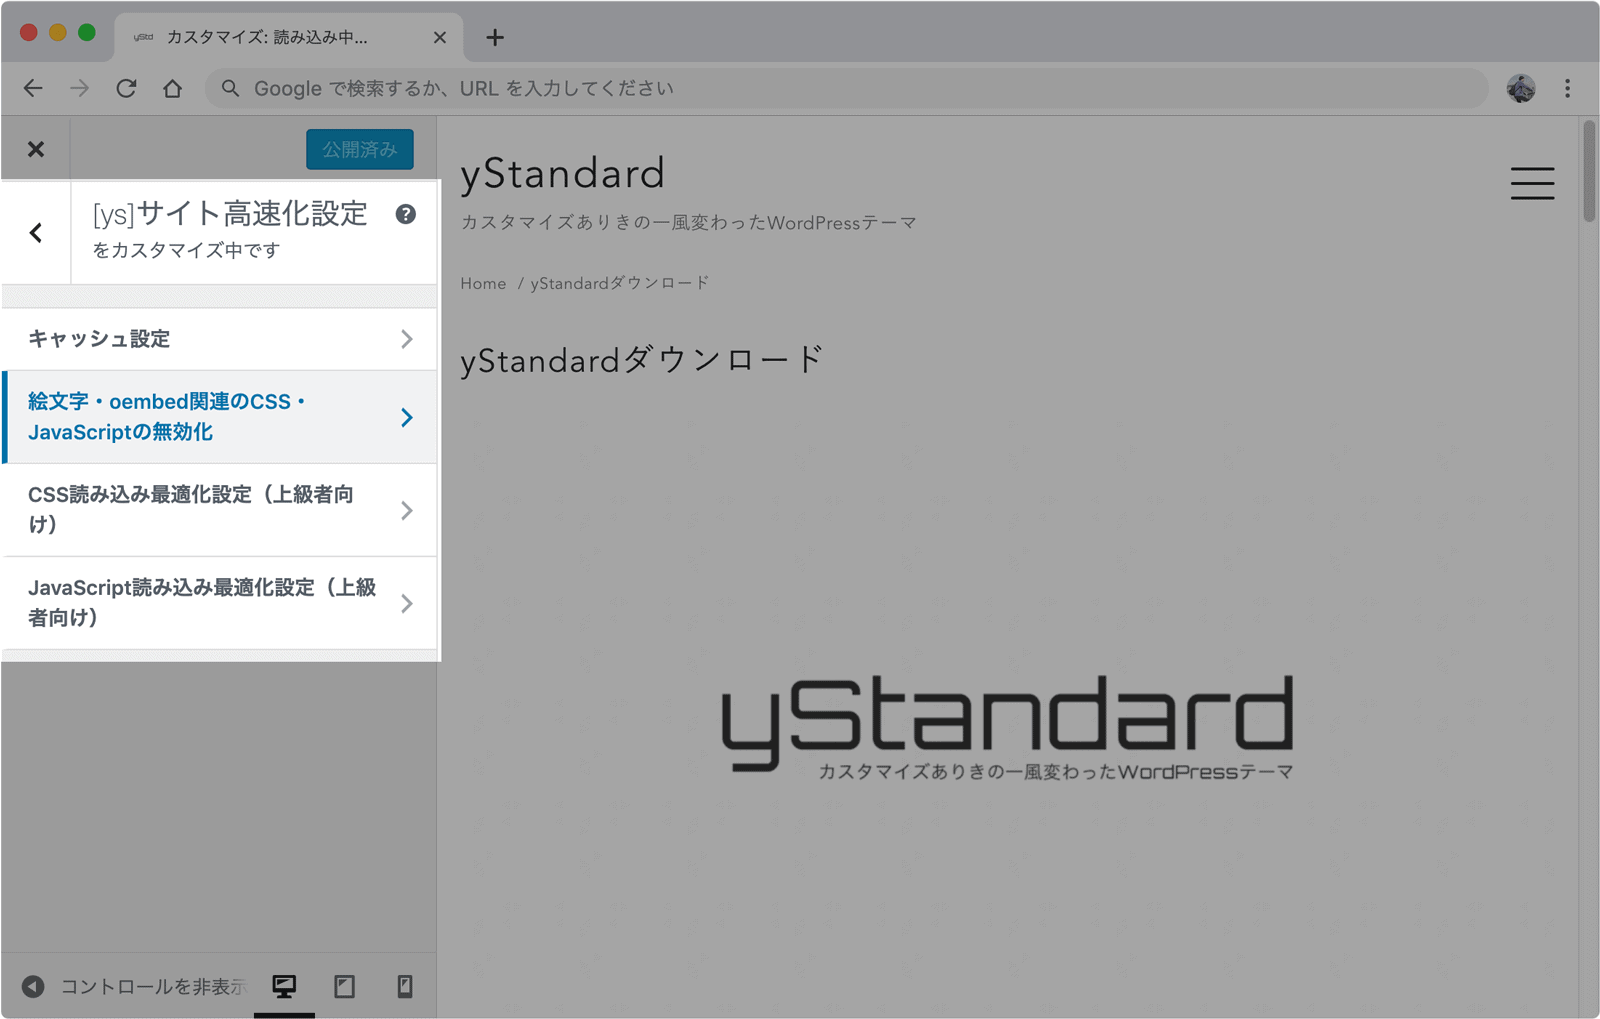Open the user profile avatar
Viewport: 1600px width, 1019px height.
(1521, 88)
